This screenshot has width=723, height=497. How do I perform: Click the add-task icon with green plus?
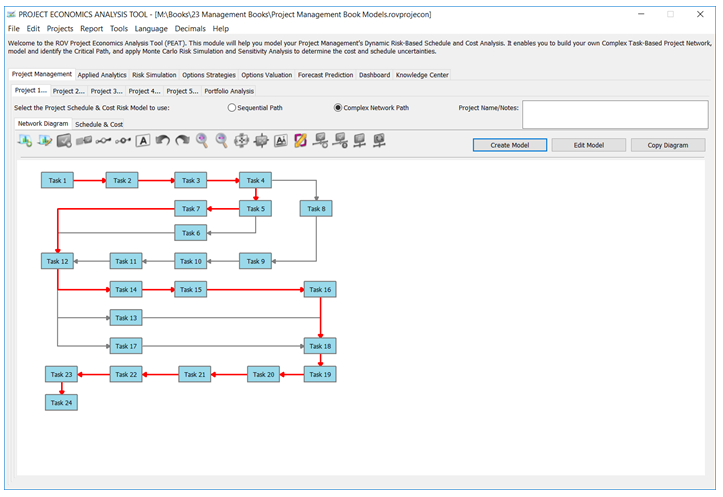pos(25,140)
